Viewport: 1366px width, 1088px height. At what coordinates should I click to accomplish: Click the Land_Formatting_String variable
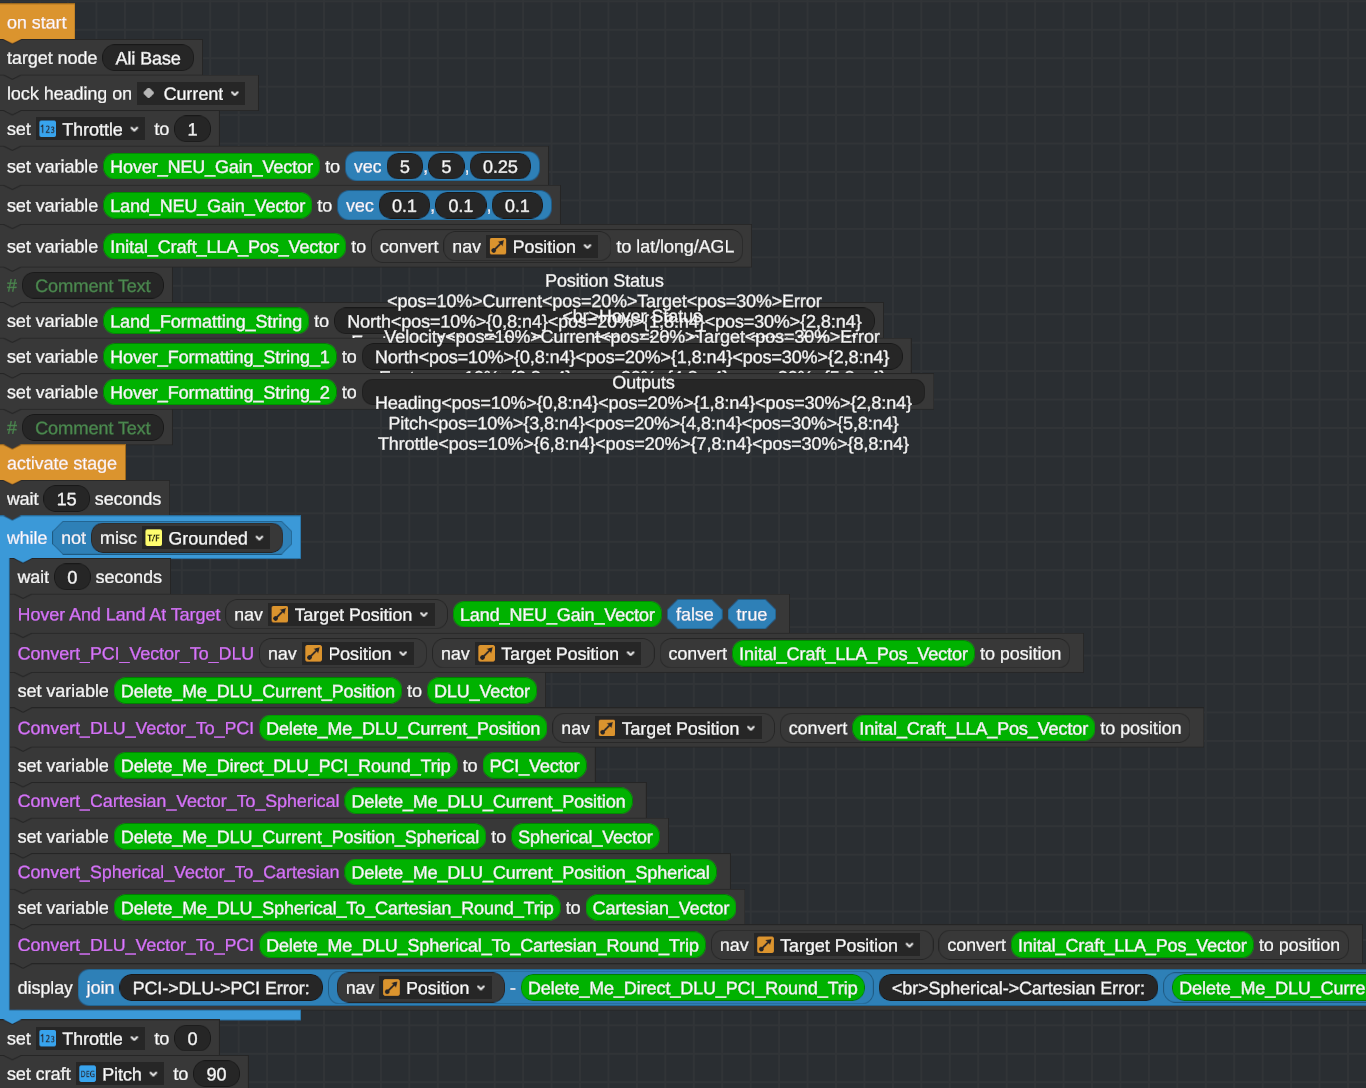[x=206, y=321]
